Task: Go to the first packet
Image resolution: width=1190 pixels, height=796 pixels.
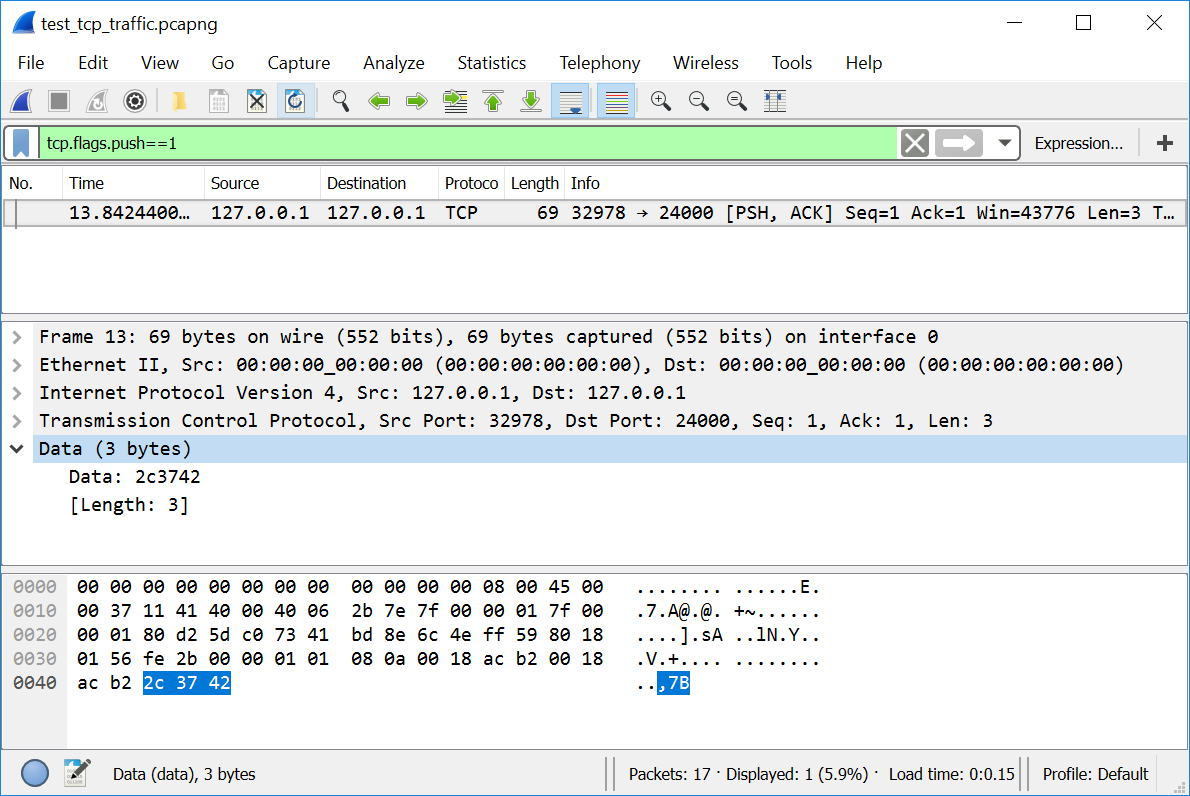Action: click(493, 101)
